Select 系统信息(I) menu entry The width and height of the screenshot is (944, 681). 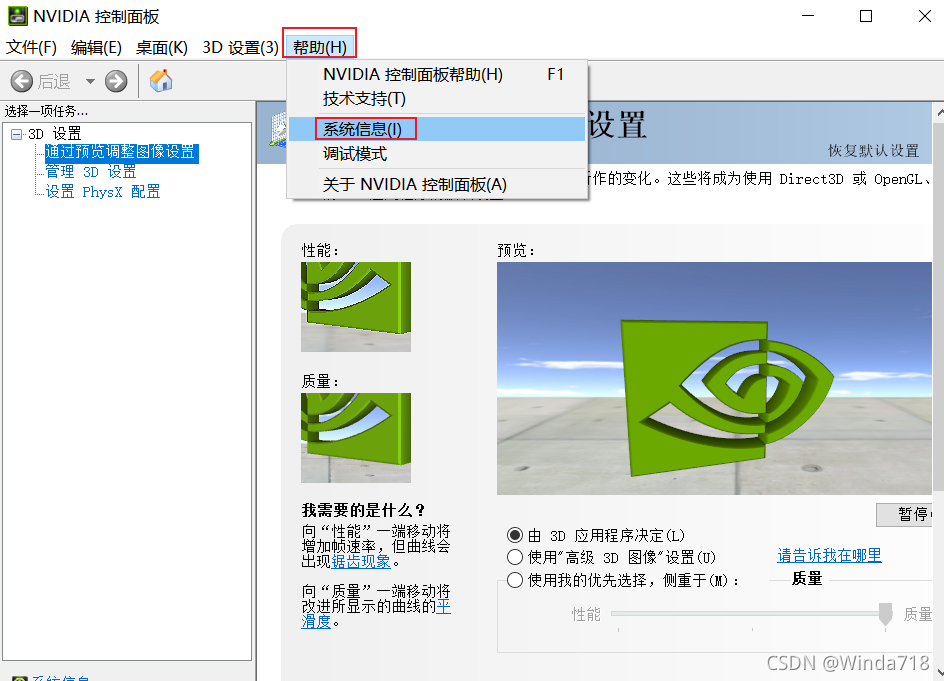point(437,129)
